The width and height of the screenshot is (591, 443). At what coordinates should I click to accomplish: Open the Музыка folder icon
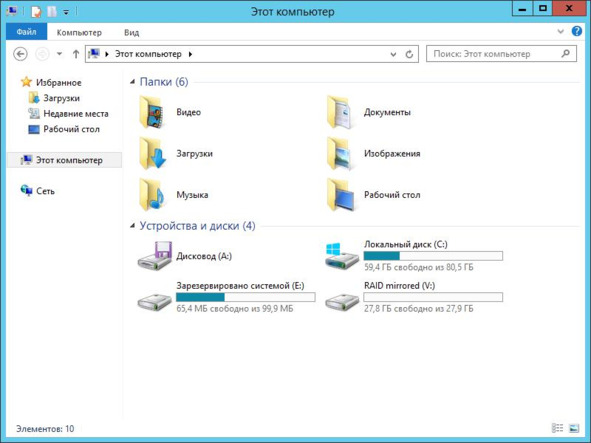coord(152,195)
